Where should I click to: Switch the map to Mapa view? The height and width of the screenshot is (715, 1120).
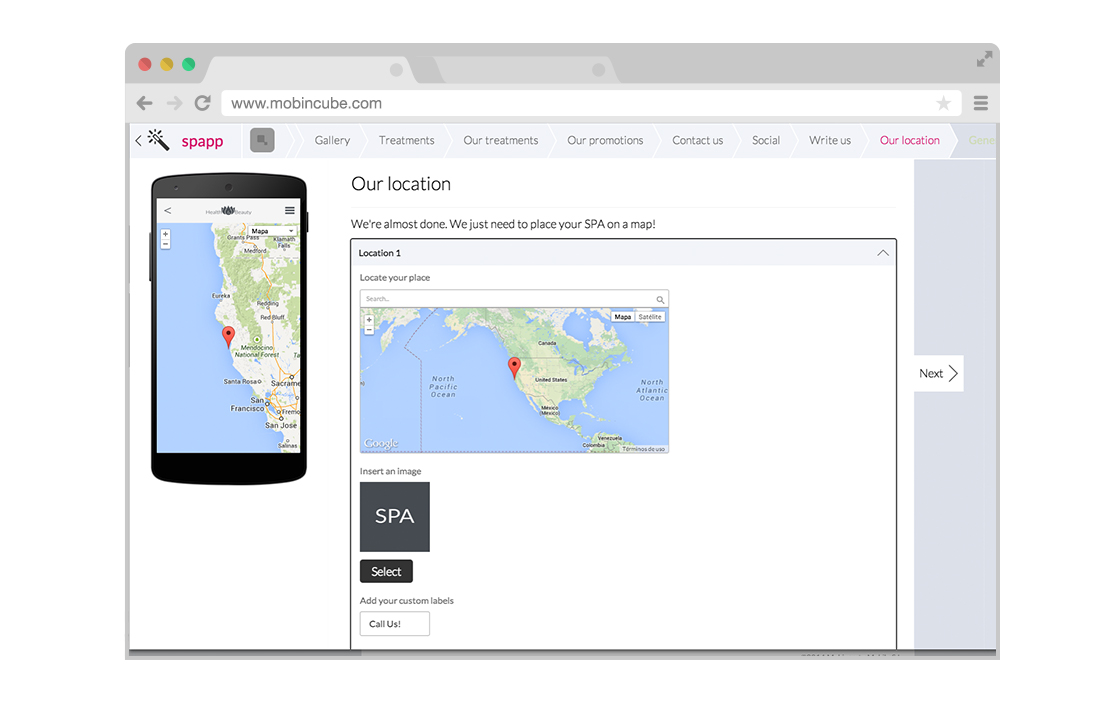[x=623, y=316]
